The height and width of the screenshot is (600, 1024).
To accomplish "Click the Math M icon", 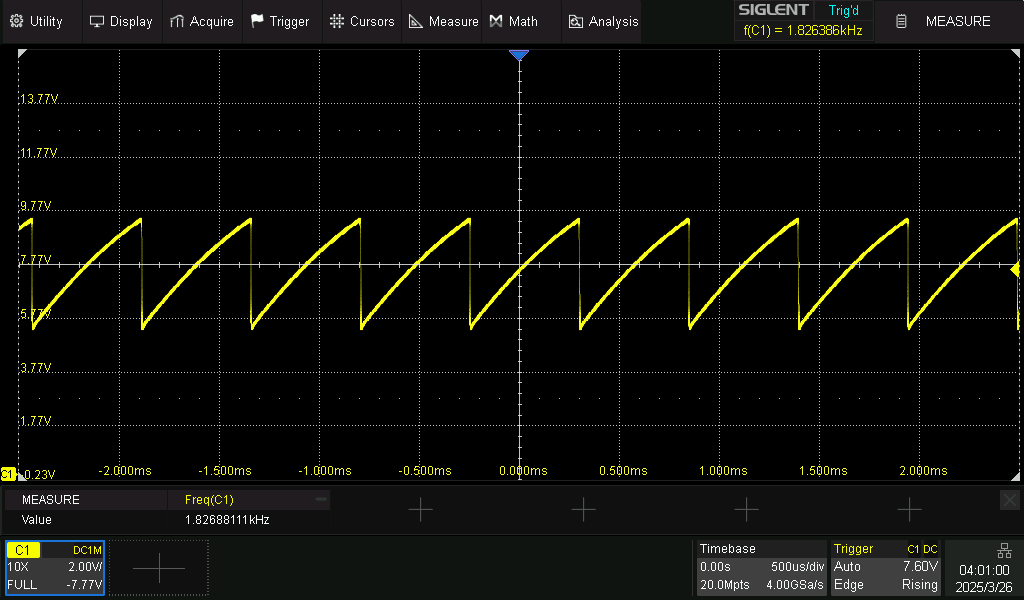I will [496, 22].
